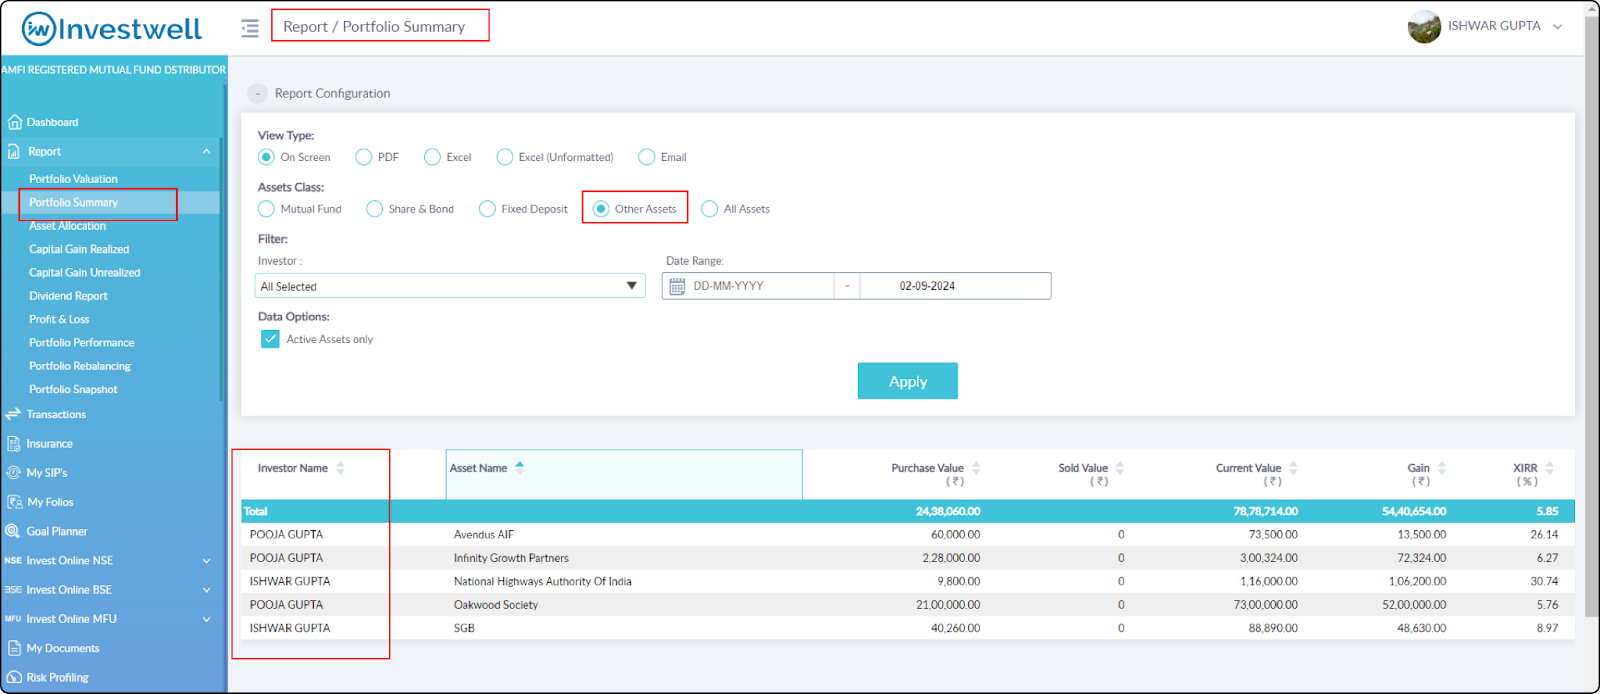Click the BSE badge icon
This screenshot has height=694, width=1600.
[13, 590]
